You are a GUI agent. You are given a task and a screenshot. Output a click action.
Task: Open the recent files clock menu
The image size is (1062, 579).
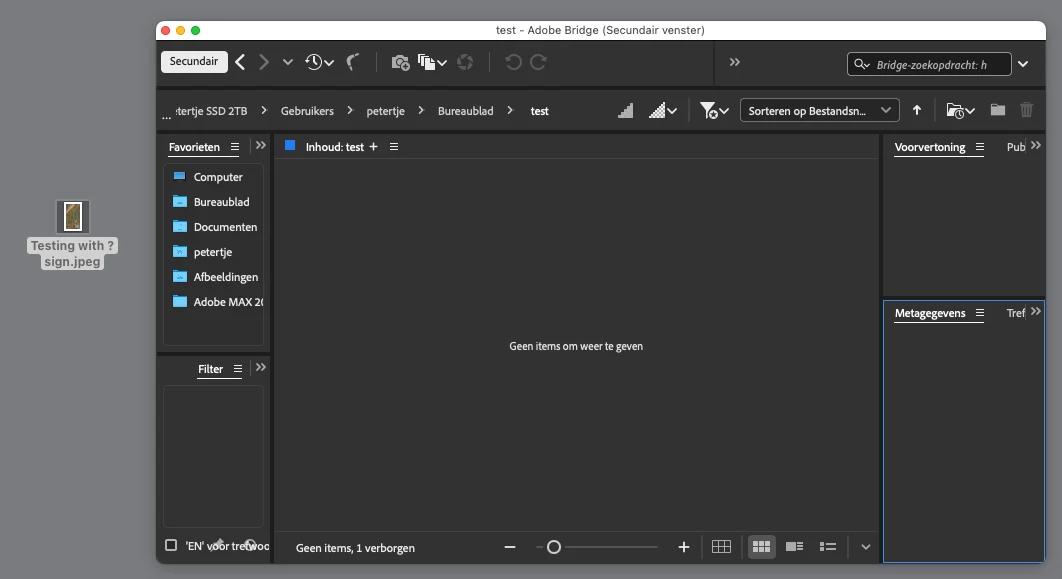[319, 62]
